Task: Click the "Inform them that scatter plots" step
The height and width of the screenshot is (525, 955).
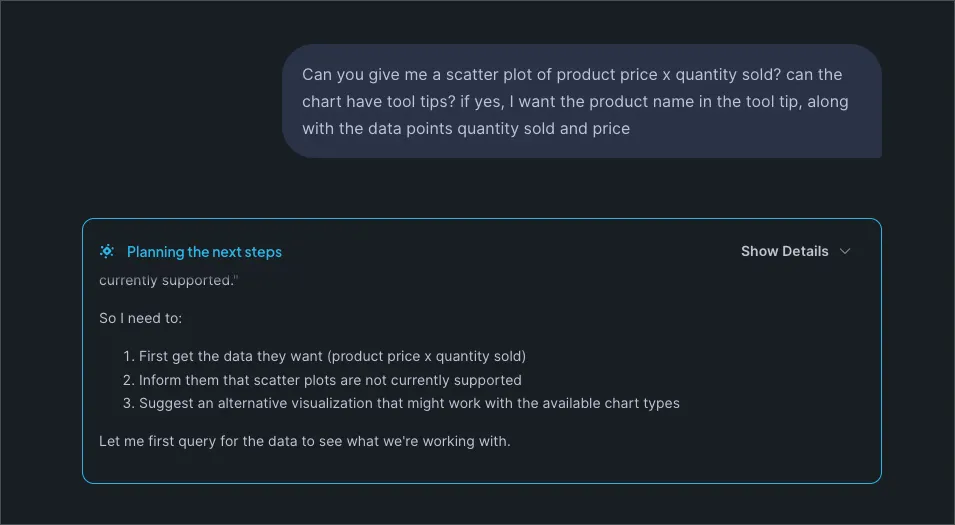Action: [330, 380]
